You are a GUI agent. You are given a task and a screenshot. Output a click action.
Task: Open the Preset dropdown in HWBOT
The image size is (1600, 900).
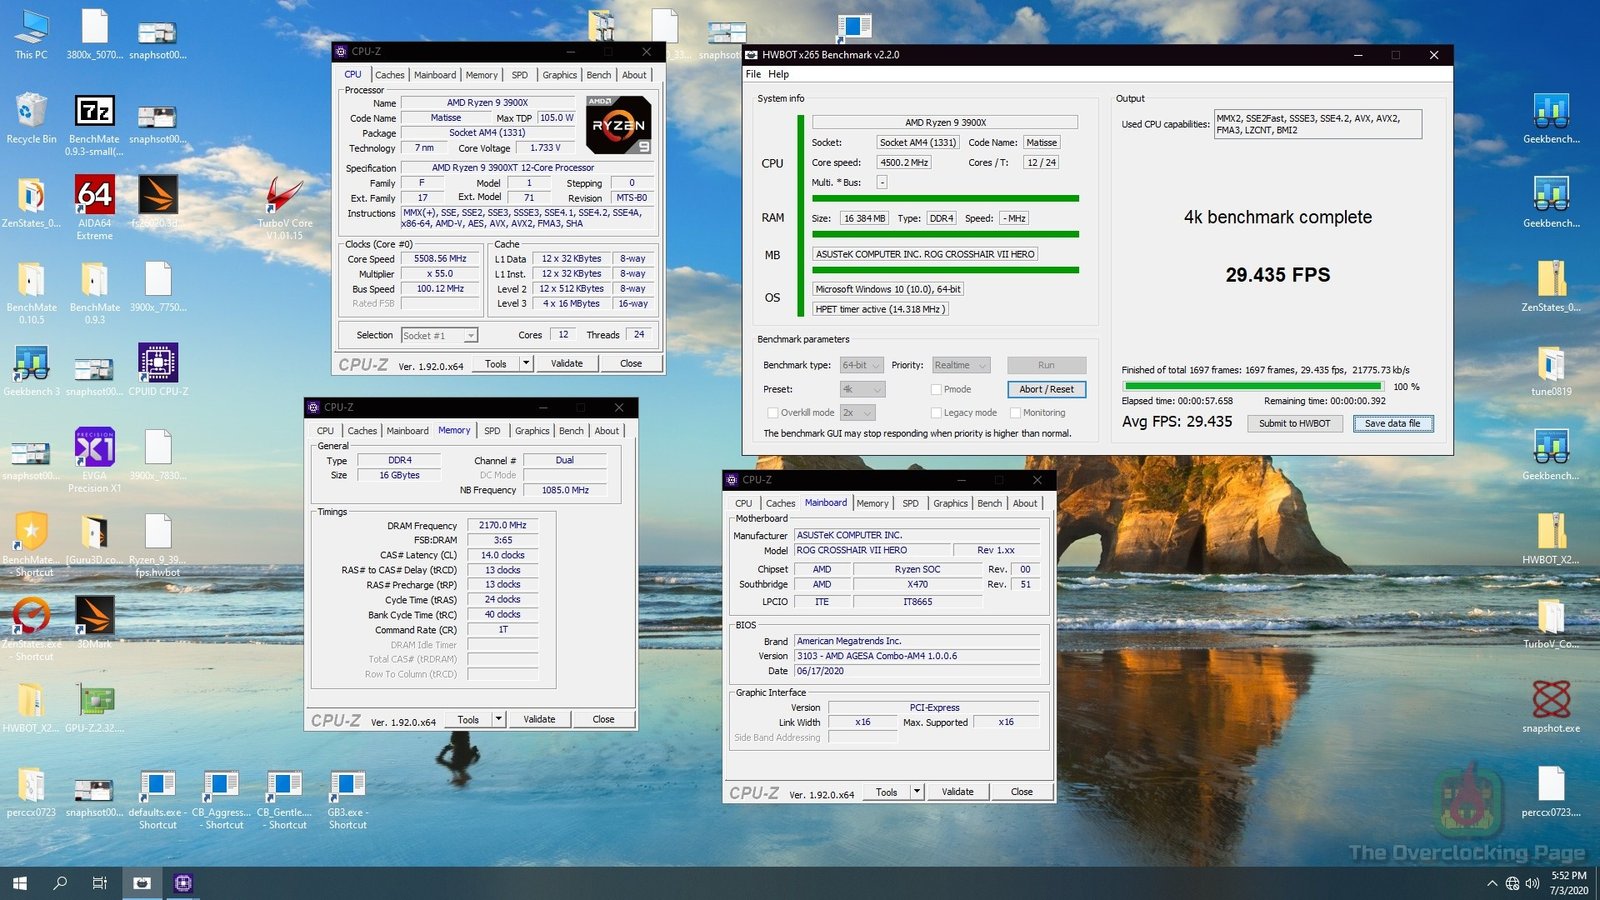pos(861,389)
